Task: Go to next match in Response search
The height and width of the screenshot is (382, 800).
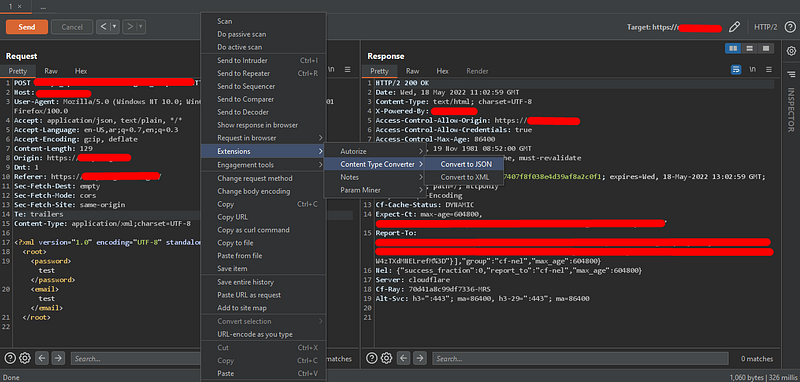Action: click(420, 359)
